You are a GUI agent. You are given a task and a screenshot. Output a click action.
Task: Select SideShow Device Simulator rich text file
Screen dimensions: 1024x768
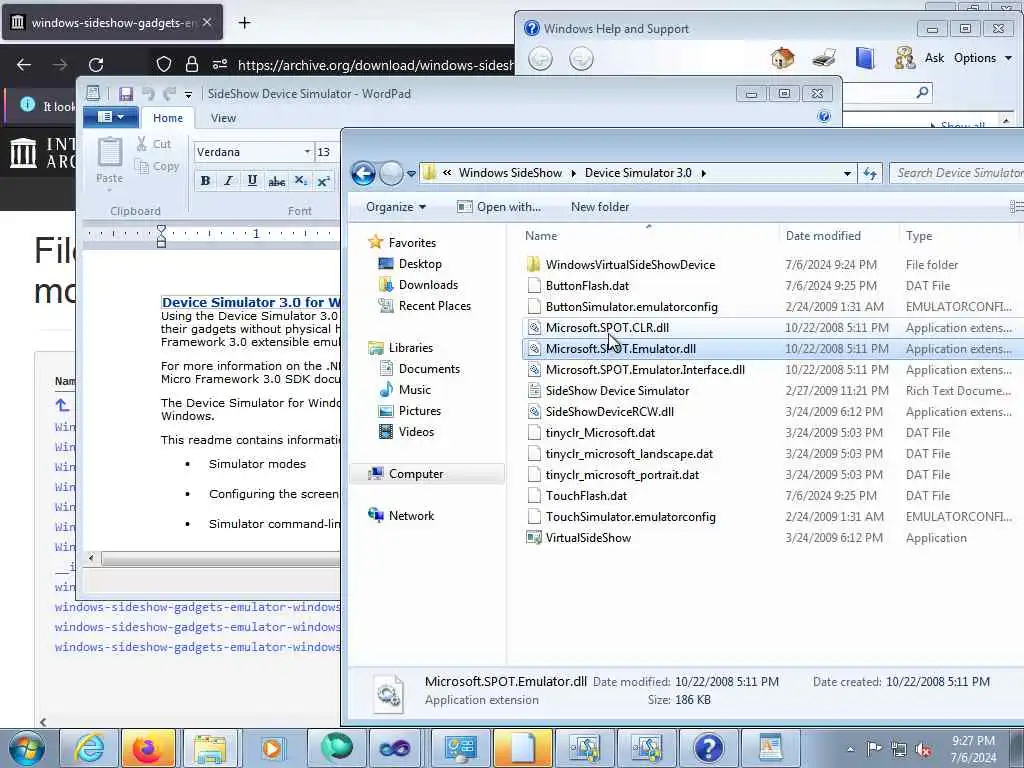coord(617,391)
